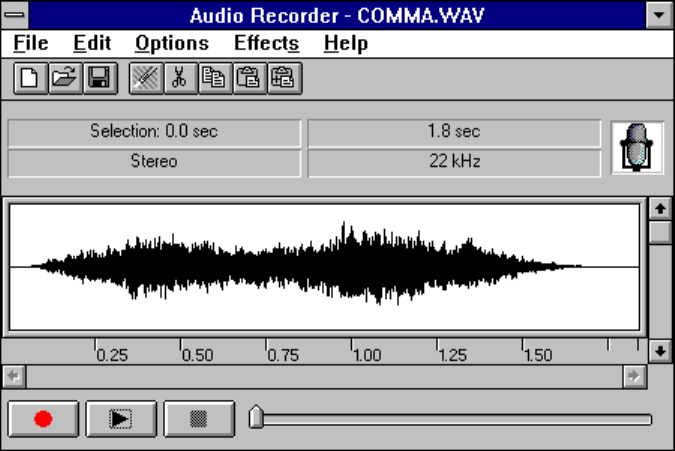This screenshot has height=451, width=675.
Task: Save the recording with the floppy disk icon
Action: point(100,78)
